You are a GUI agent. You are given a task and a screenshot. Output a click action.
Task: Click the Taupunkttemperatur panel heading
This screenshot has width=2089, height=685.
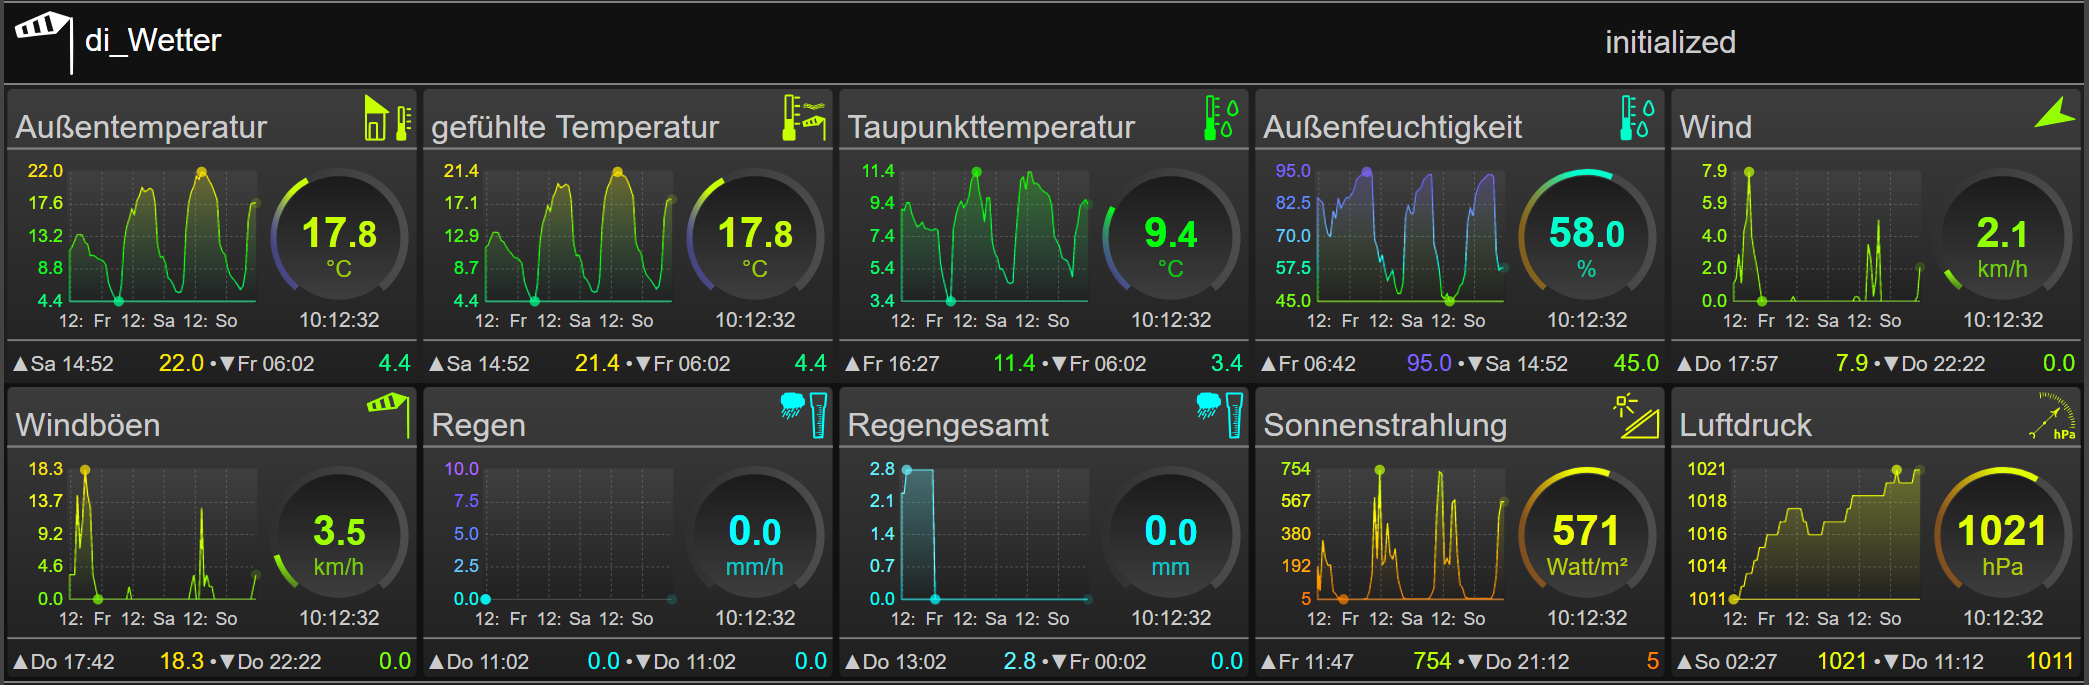coord(991,127)
